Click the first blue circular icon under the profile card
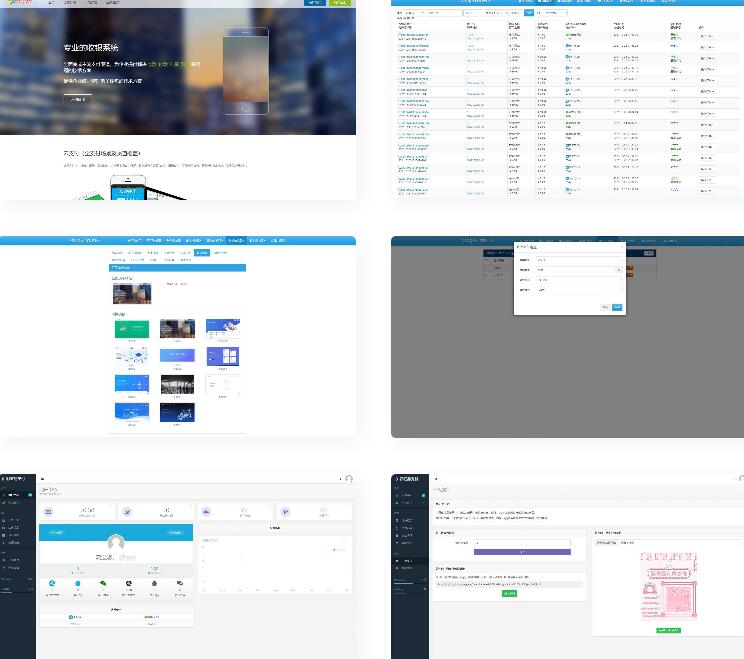This screenshot has width=744, height=659. [x=51, y=583]
